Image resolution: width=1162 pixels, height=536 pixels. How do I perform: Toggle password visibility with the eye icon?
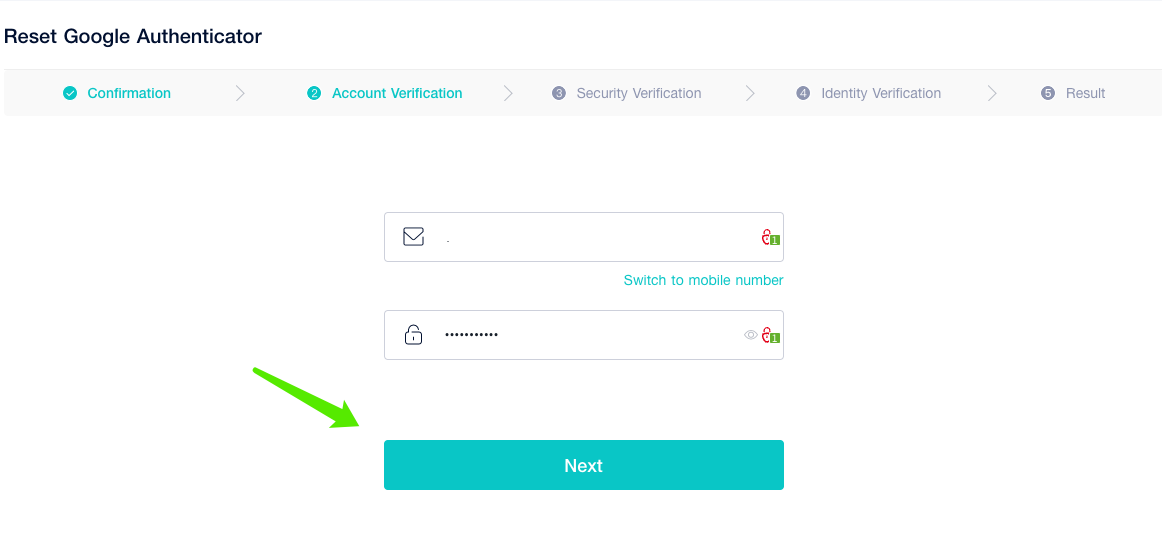(x=750, y=335)
